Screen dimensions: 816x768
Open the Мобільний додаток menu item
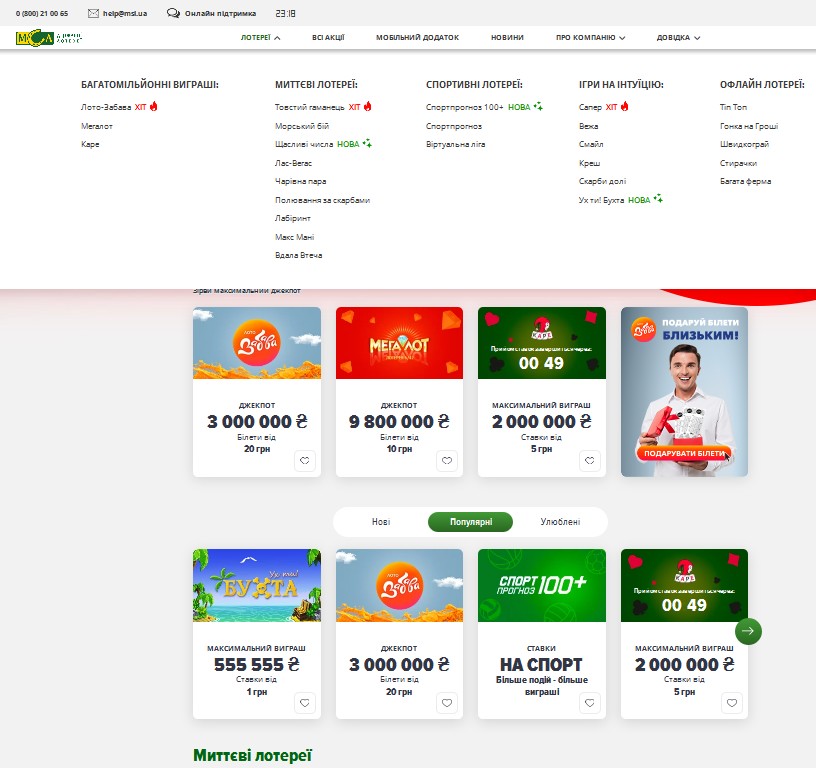click(417, 38)
